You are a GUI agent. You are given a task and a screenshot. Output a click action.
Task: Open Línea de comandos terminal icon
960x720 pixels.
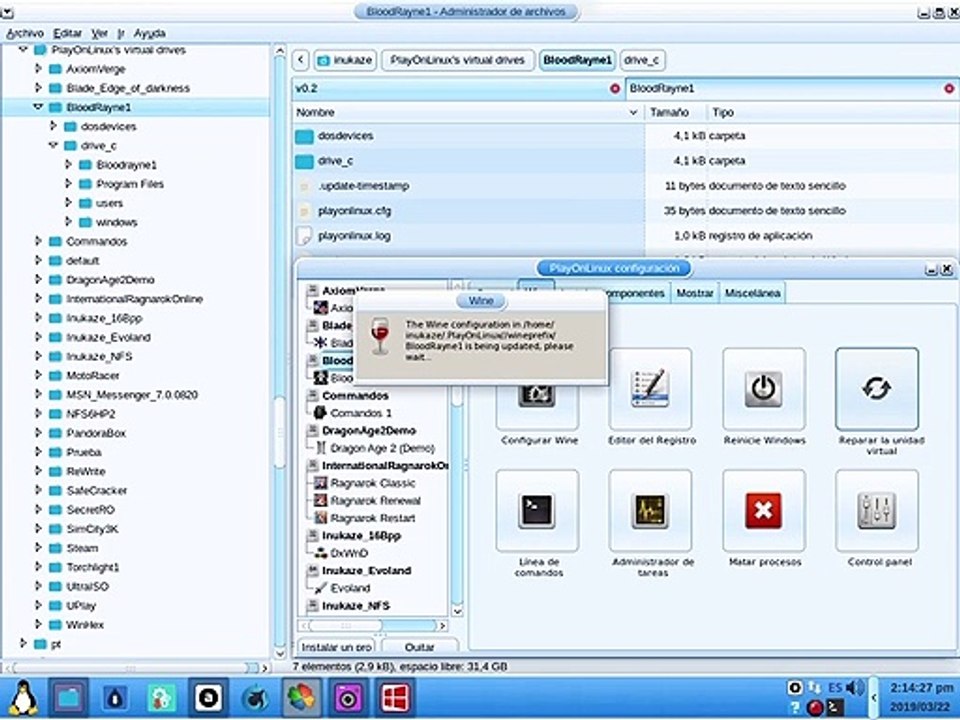537,511
